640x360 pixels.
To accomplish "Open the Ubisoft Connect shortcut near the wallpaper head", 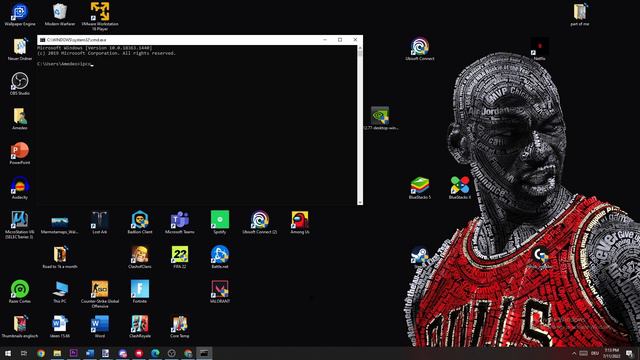I will 420,49.
